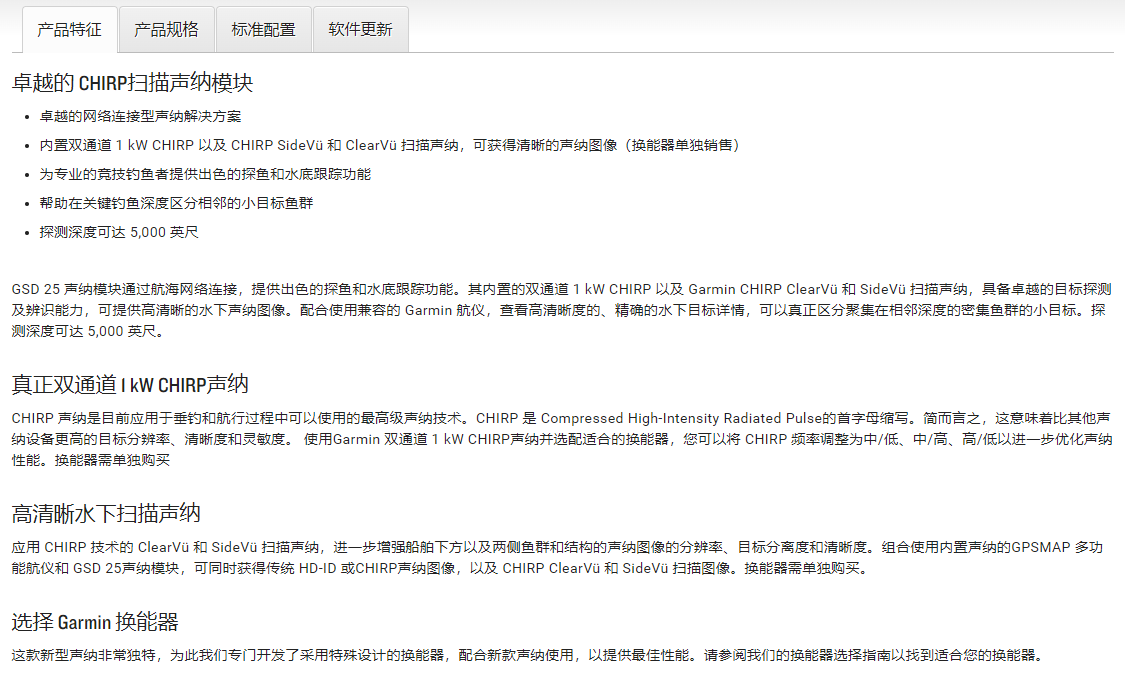Click paragraph starting 这款新型声纳非常独特
Image resolution: width=1125 pixels, height=683 pixels.
click(x=527, y=655)
